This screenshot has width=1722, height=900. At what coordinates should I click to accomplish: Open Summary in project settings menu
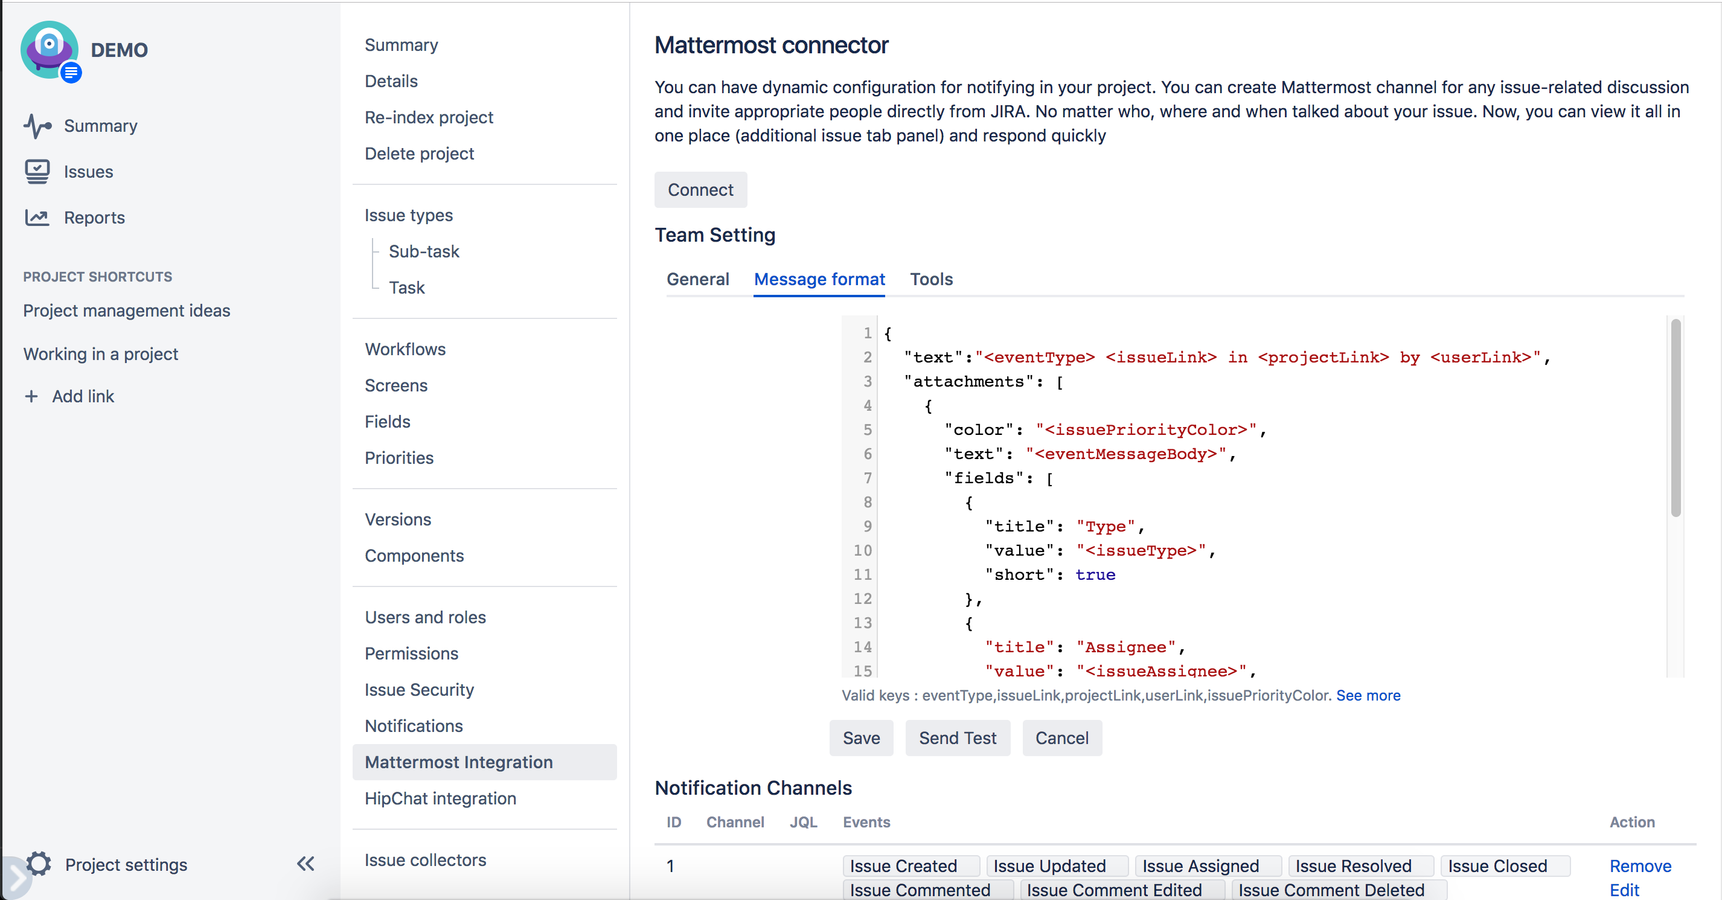[401, 45]
